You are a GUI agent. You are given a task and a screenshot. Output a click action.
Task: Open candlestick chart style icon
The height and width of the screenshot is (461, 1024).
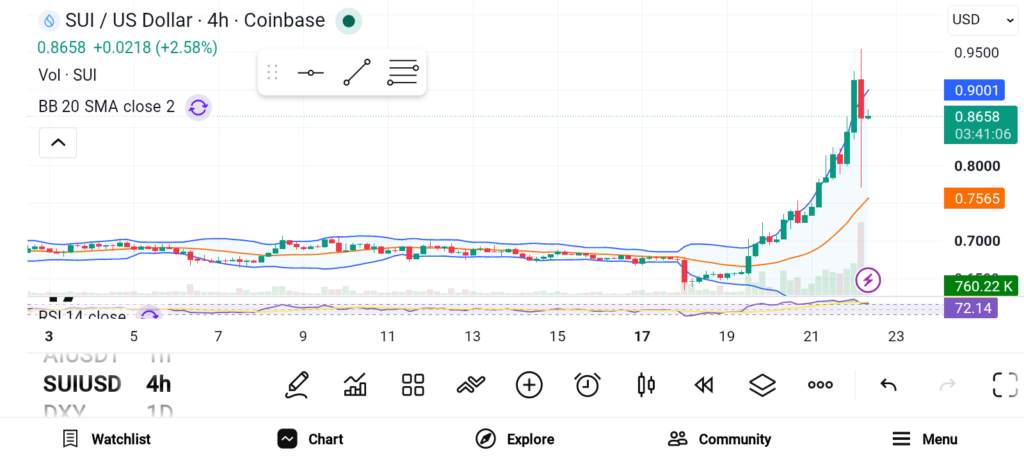(x=646, y=385)
